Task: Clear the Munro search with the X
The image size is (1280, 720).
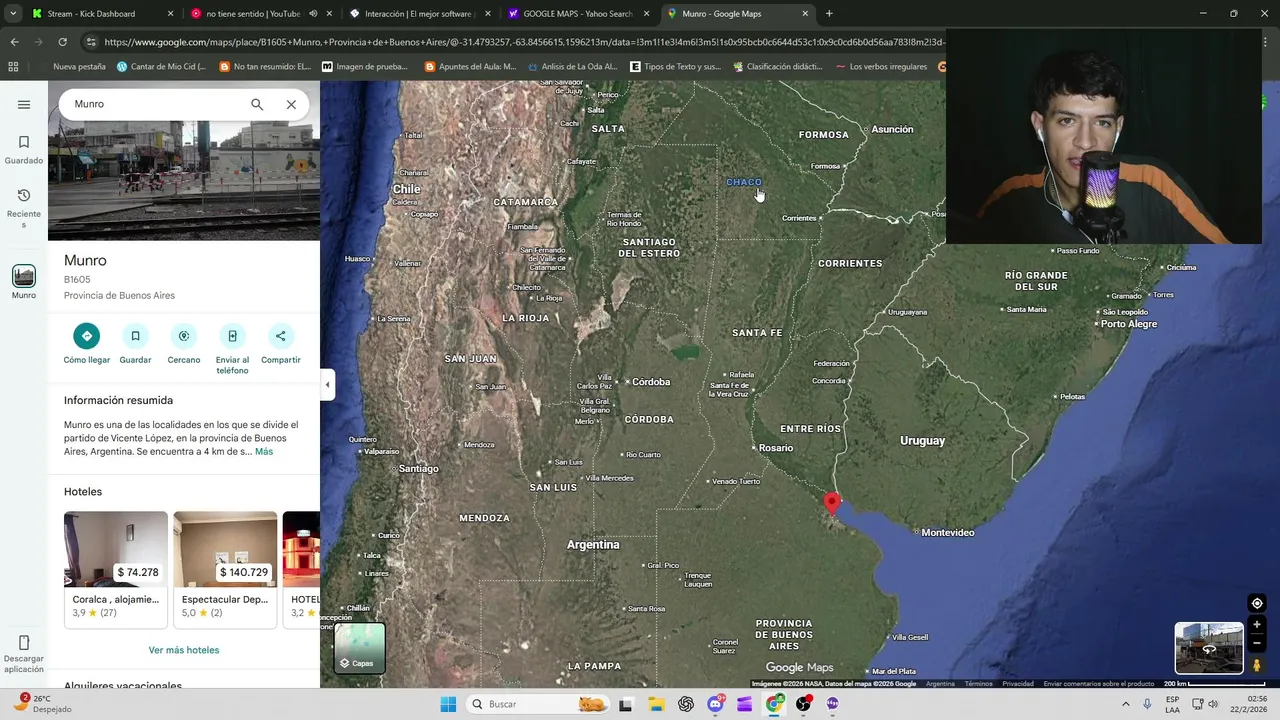Action: (291, 104)
